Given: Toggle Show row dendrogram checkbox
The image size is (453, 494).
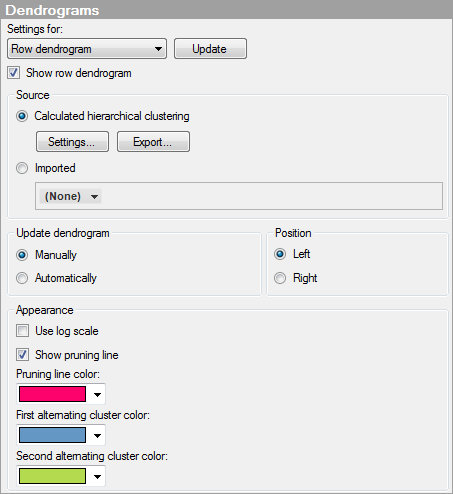Looking at the screenshot, I should coord(14,73).
